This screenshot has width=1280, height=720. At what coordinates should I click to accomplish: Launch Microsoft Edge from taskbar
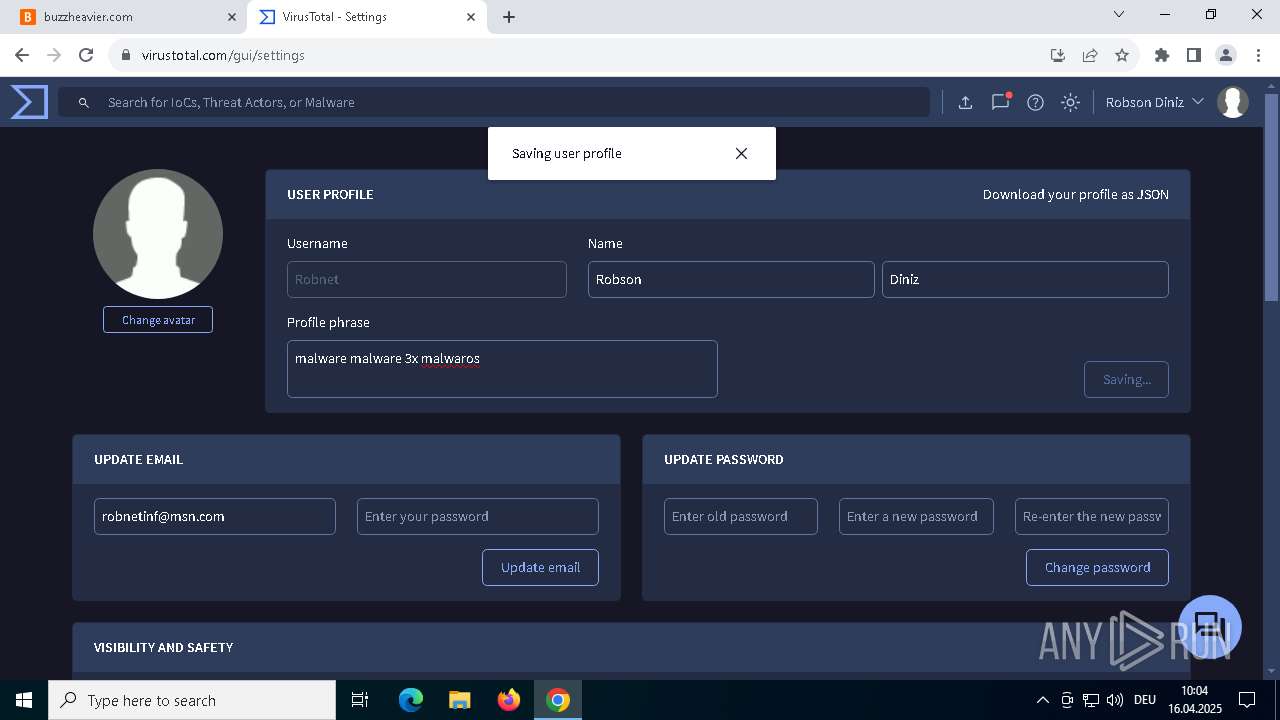[x=411, y=700]
